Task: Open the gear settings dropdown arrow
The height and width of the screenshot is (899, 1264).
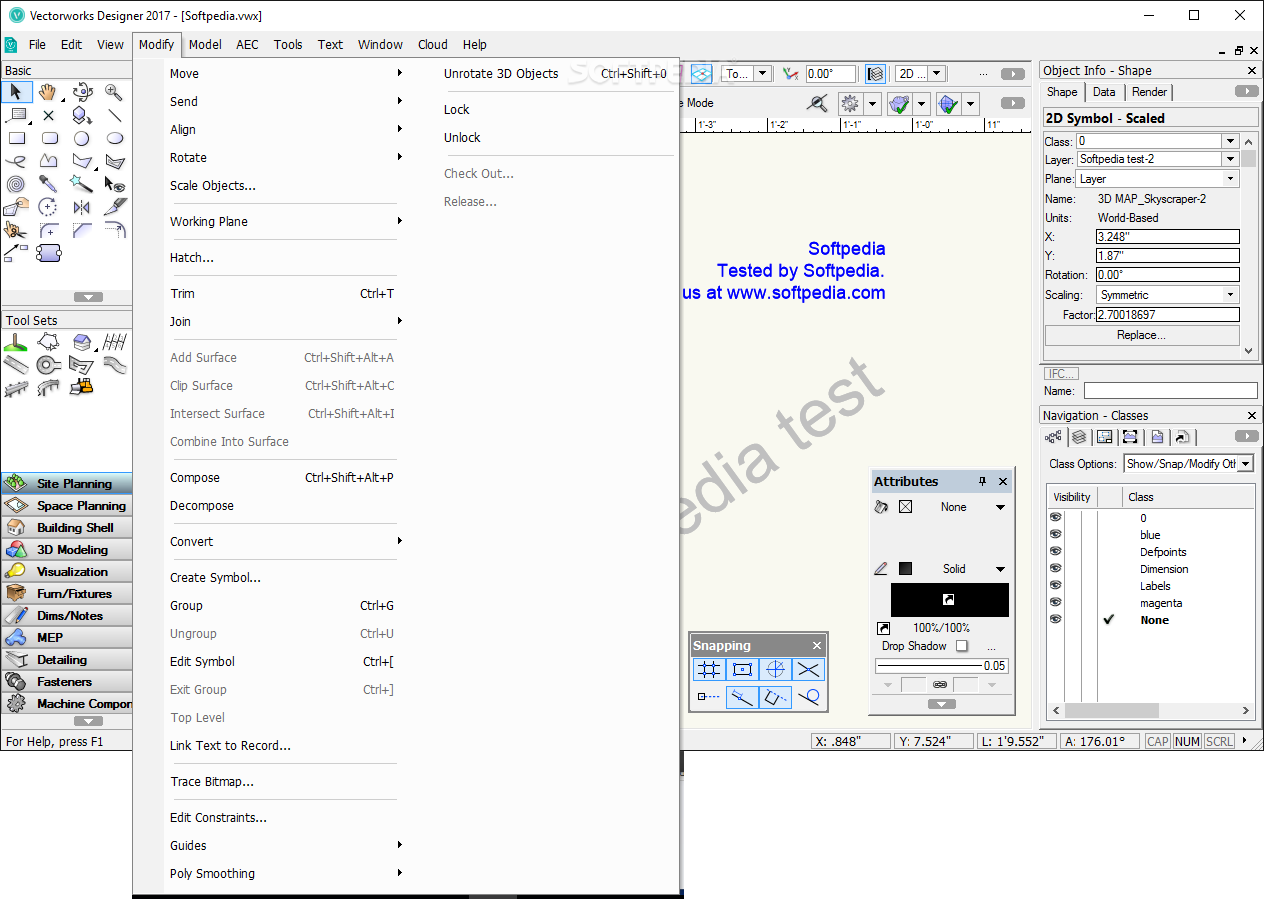Action: click(872, 103)
